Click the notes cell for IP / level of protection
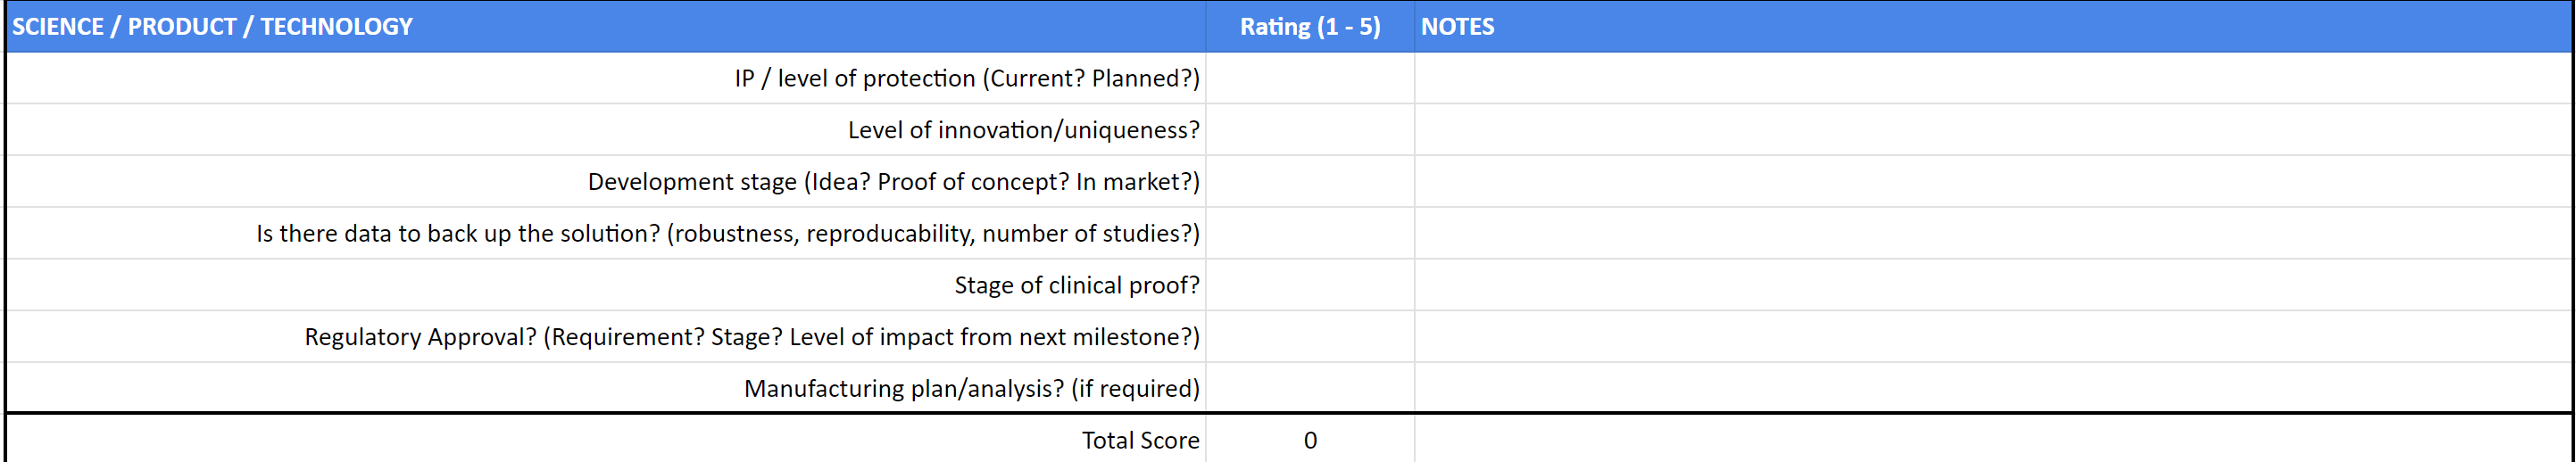The image size is (2576, 462). click(1993, 79)
